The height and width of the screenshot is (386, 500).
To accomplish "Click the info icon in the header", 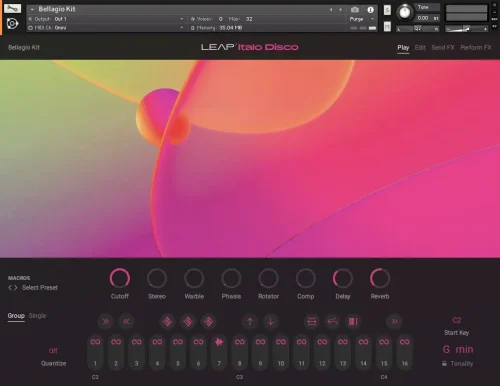I will (370, 10).
